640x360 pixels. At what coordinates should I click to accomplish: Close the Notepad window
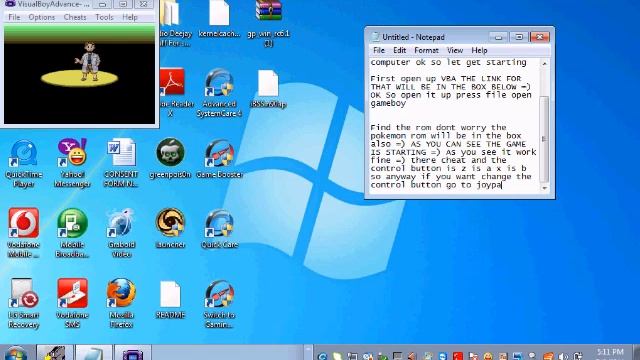[540, 37]
